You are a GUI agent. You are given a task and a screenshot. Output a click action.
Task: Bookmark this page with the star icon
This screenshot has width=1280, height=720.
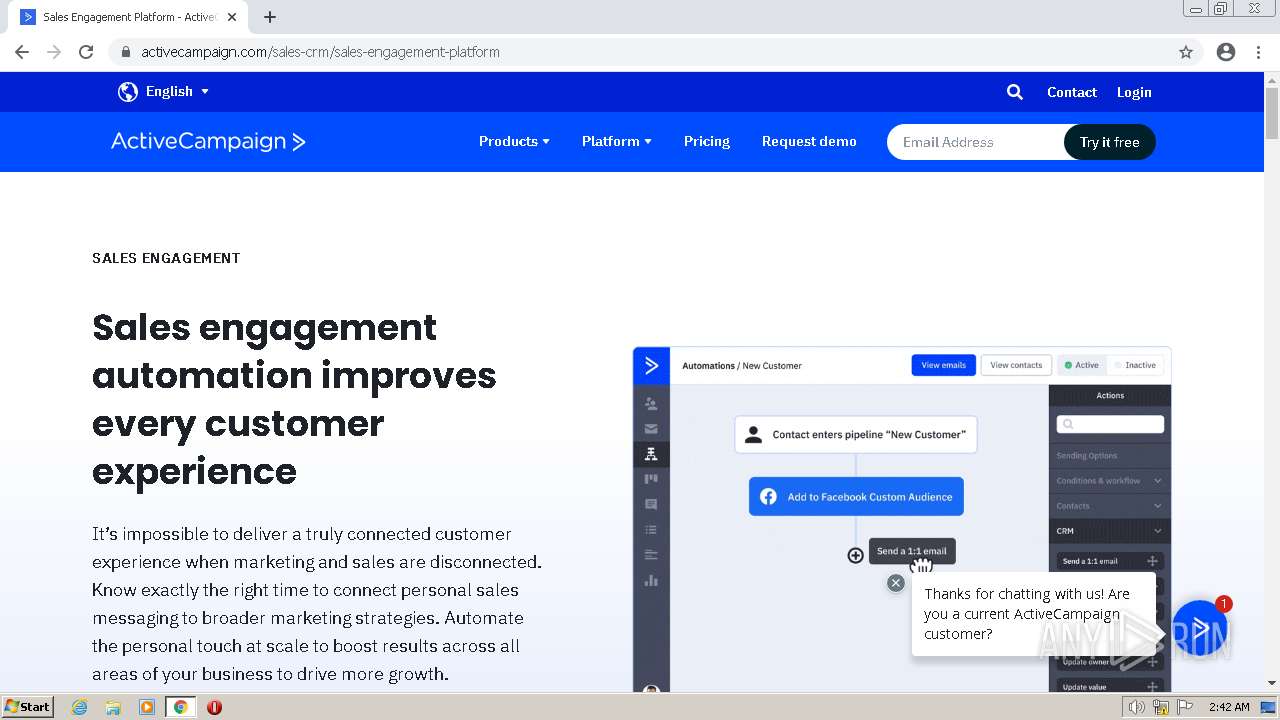pyautogui.click(x=1186, y=52)
